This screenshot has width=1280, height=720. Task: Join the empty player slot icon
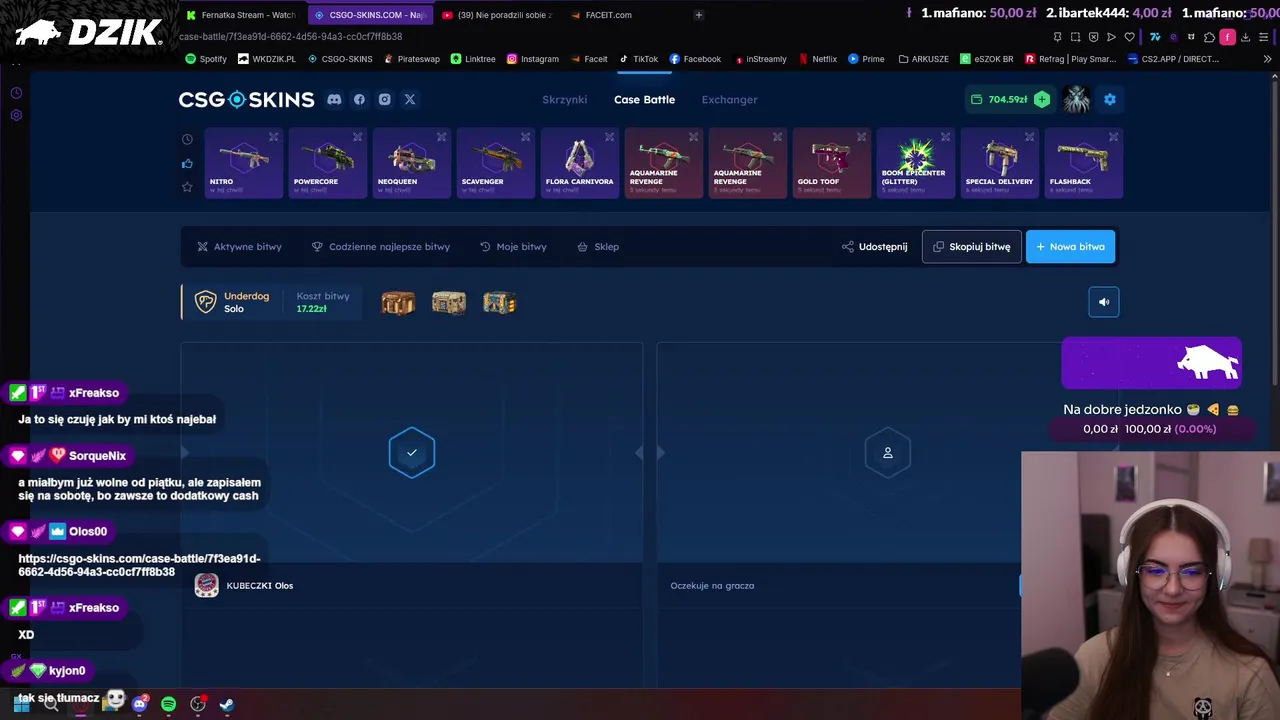(x=887, y=453)
